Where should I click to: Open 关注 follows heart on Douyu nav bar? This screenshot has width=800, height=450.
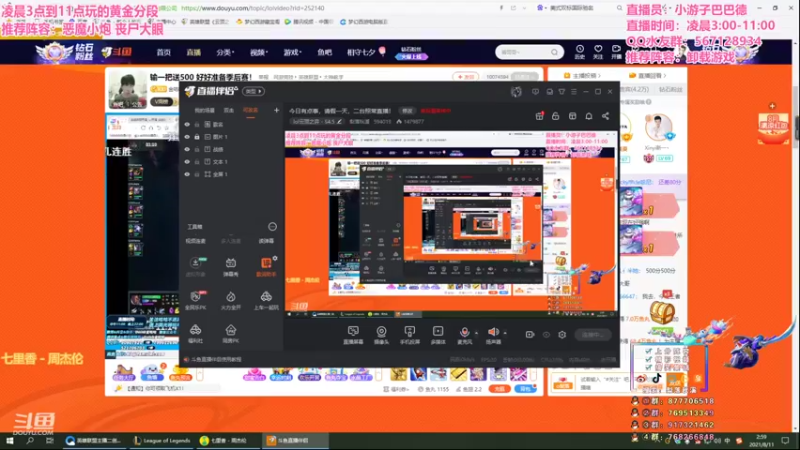point(598,52)
